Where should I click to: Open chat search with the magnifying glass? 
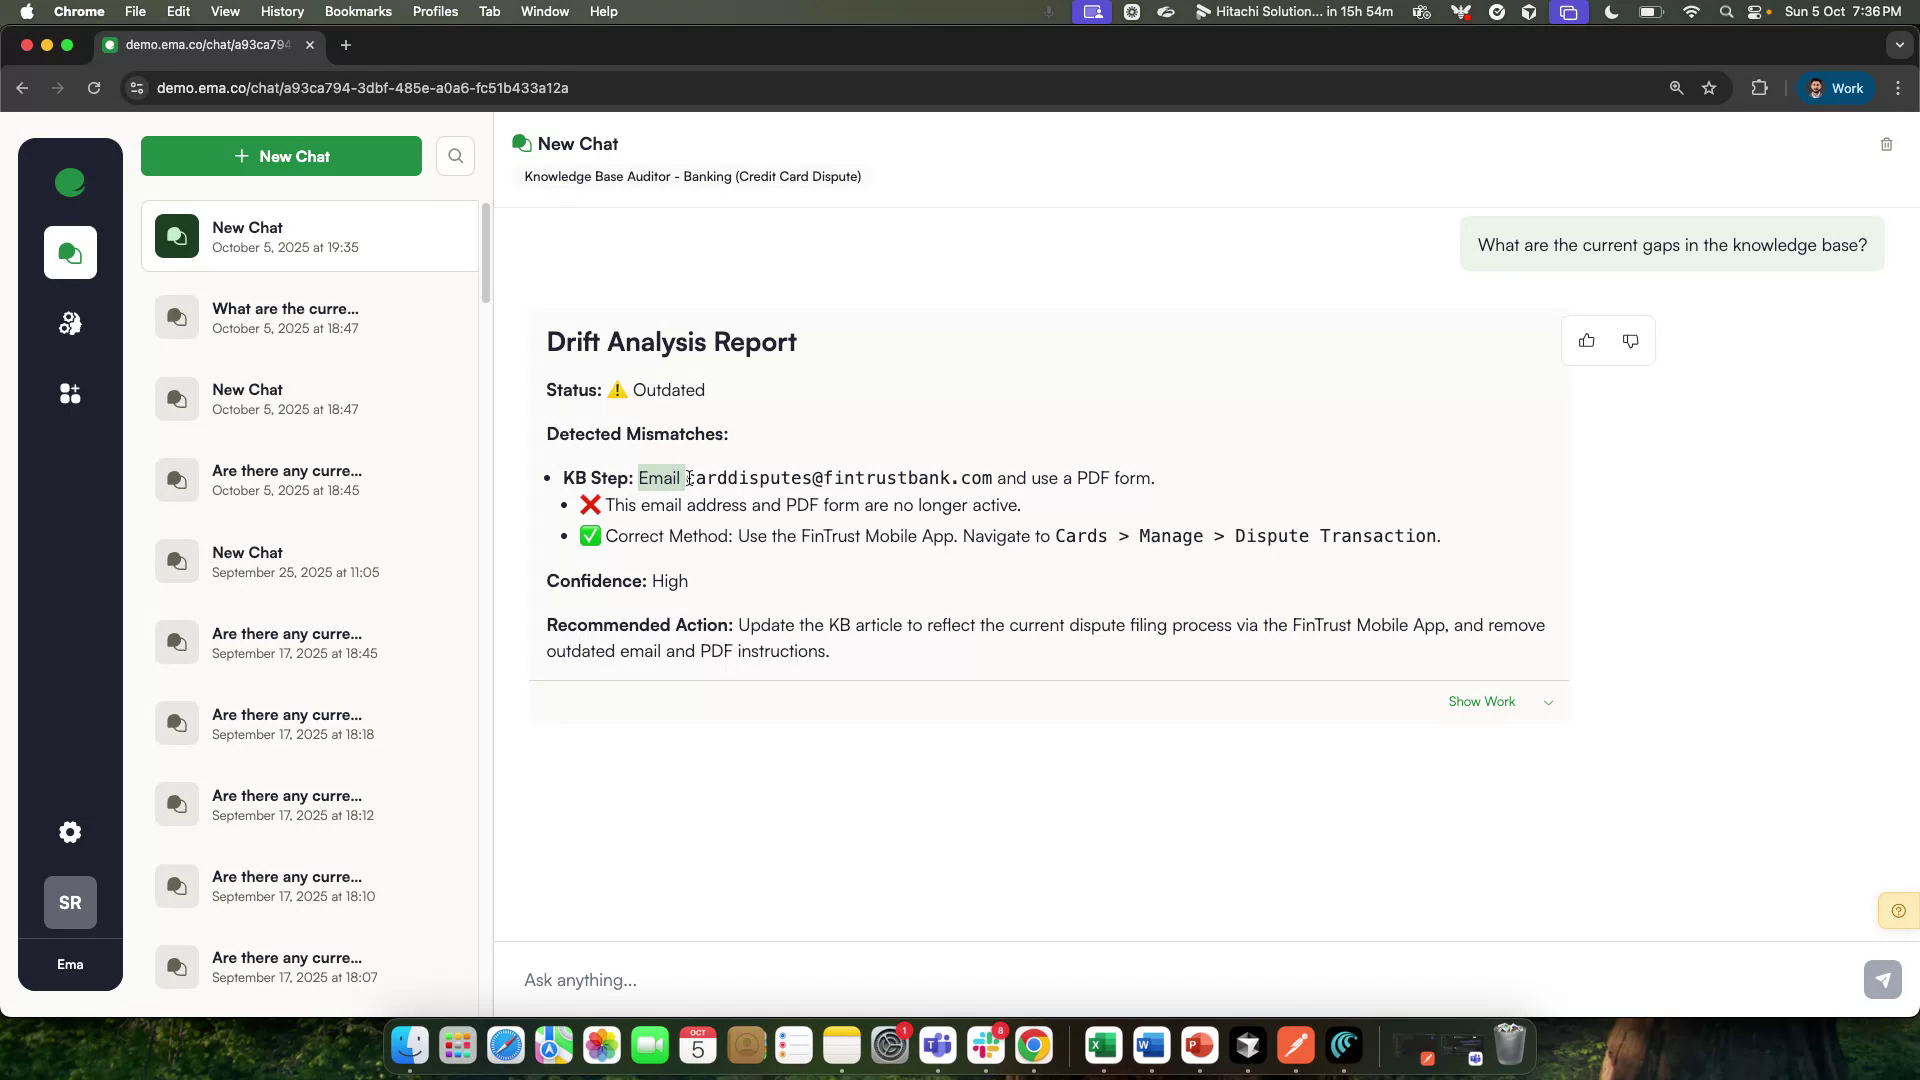(455, 156)
